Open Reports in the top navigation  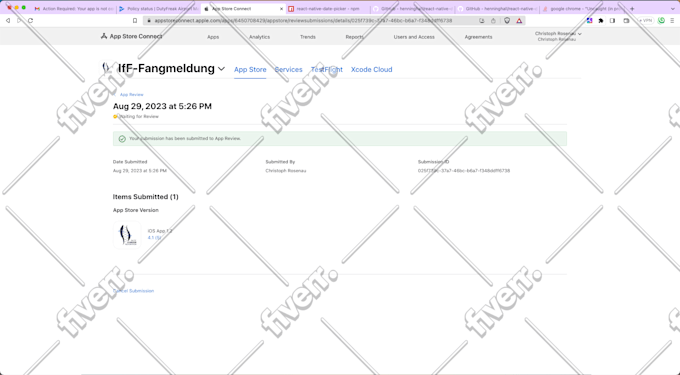[354, 37]
